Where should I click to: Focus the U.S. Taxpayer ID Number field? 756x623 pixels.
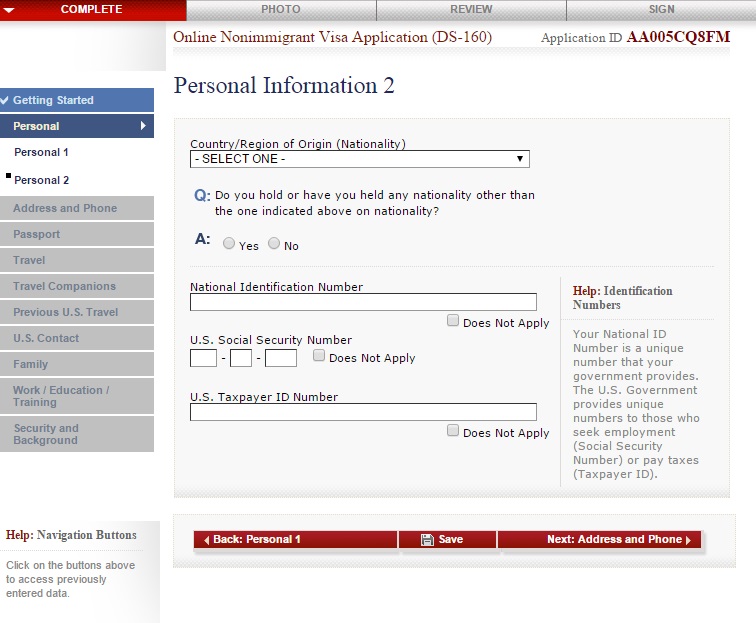click(x=363, y=412)
